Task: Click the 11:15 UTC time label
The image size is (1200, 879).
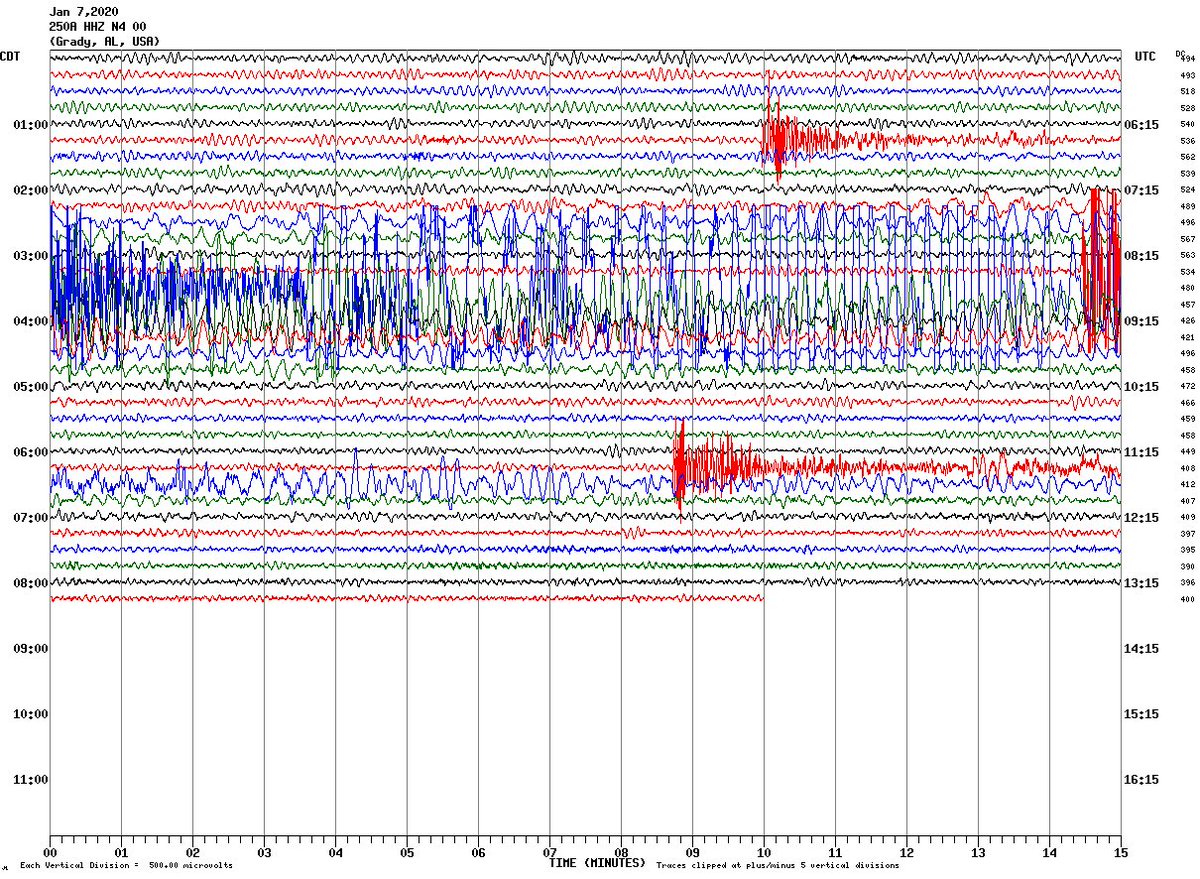Action: [x=1142, y=452]
